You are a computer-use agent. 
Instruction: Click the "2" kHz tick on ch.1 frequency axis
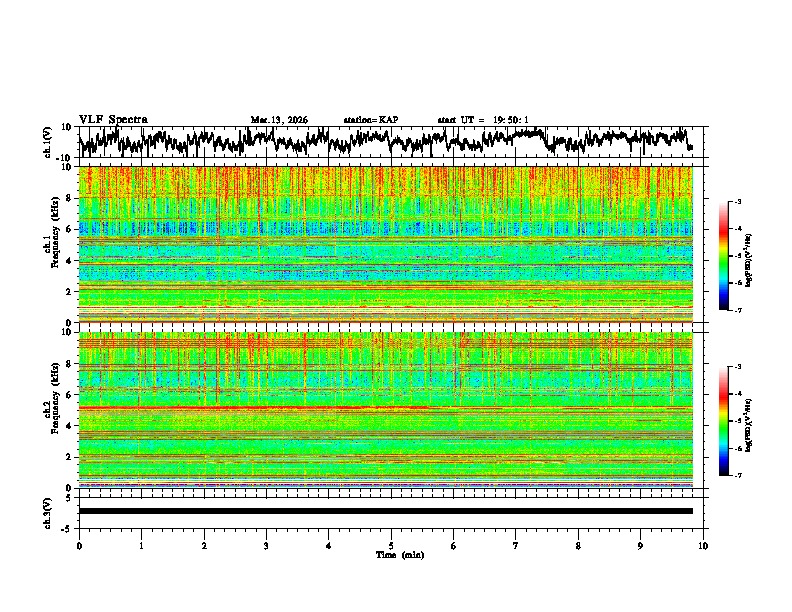[71, 291]
